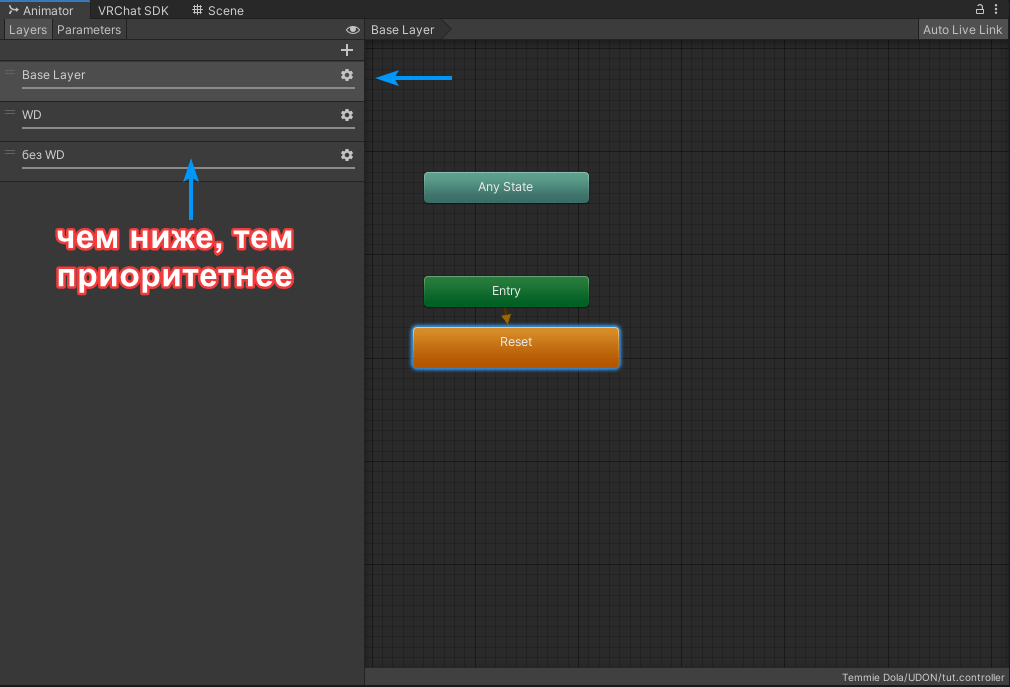Select the Entry node
Viewport: 1010px width, 687px height.
pyautogui.click(x=506, y=291)
